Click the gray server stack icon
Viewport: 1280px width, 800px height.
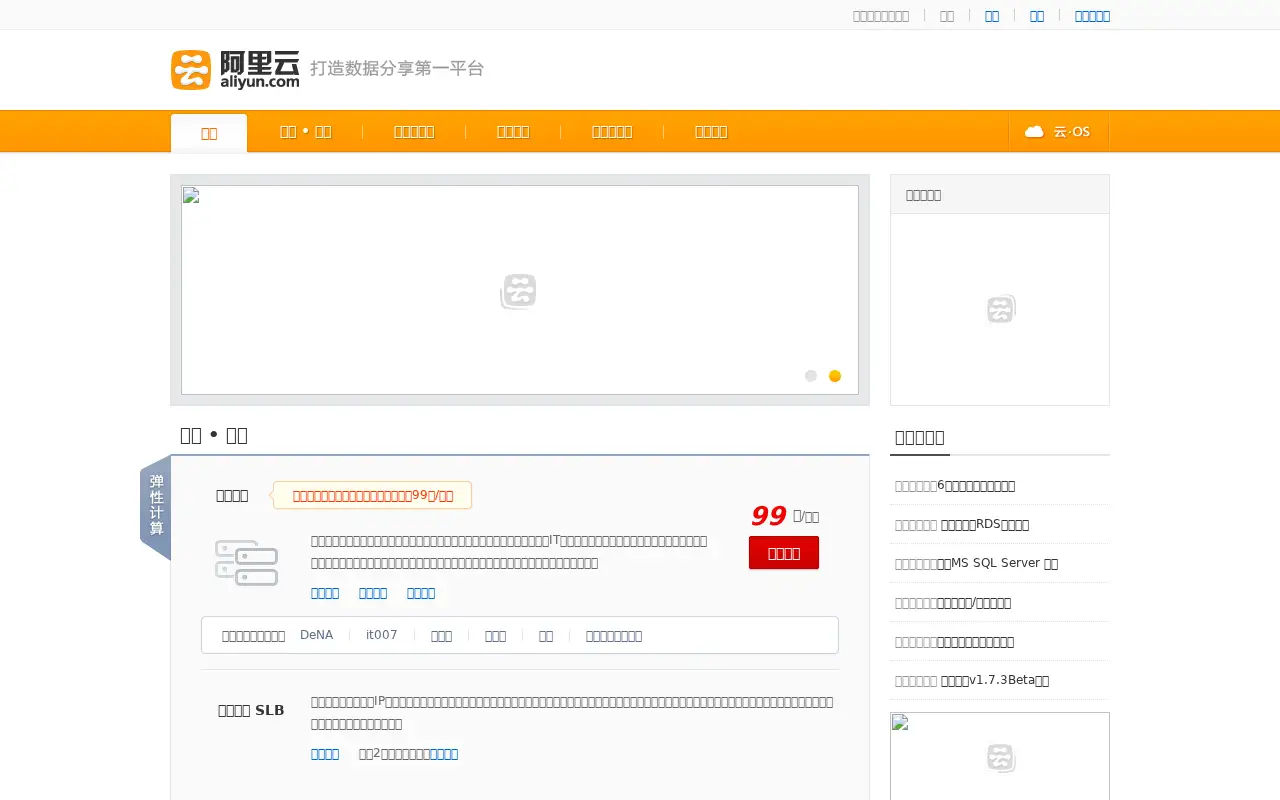246,563
